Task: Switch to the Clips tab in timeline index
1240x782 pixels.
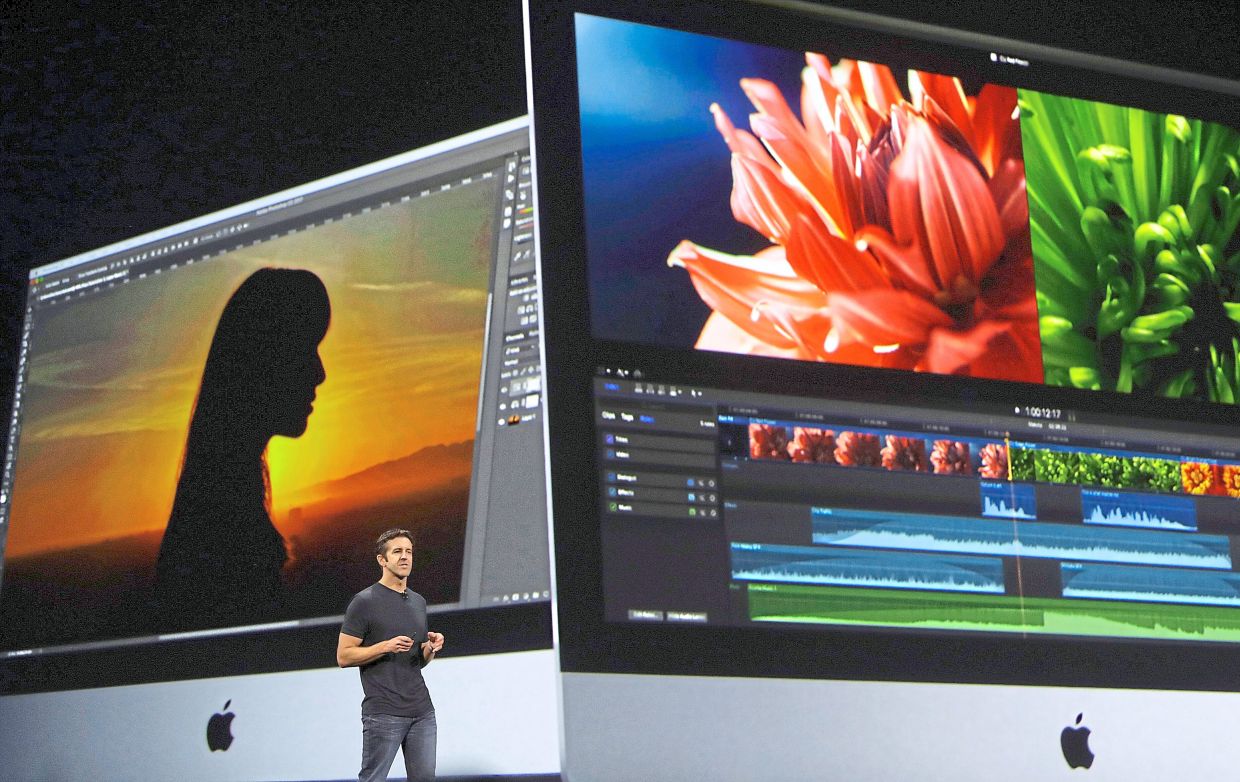Action: pos(608,415)
